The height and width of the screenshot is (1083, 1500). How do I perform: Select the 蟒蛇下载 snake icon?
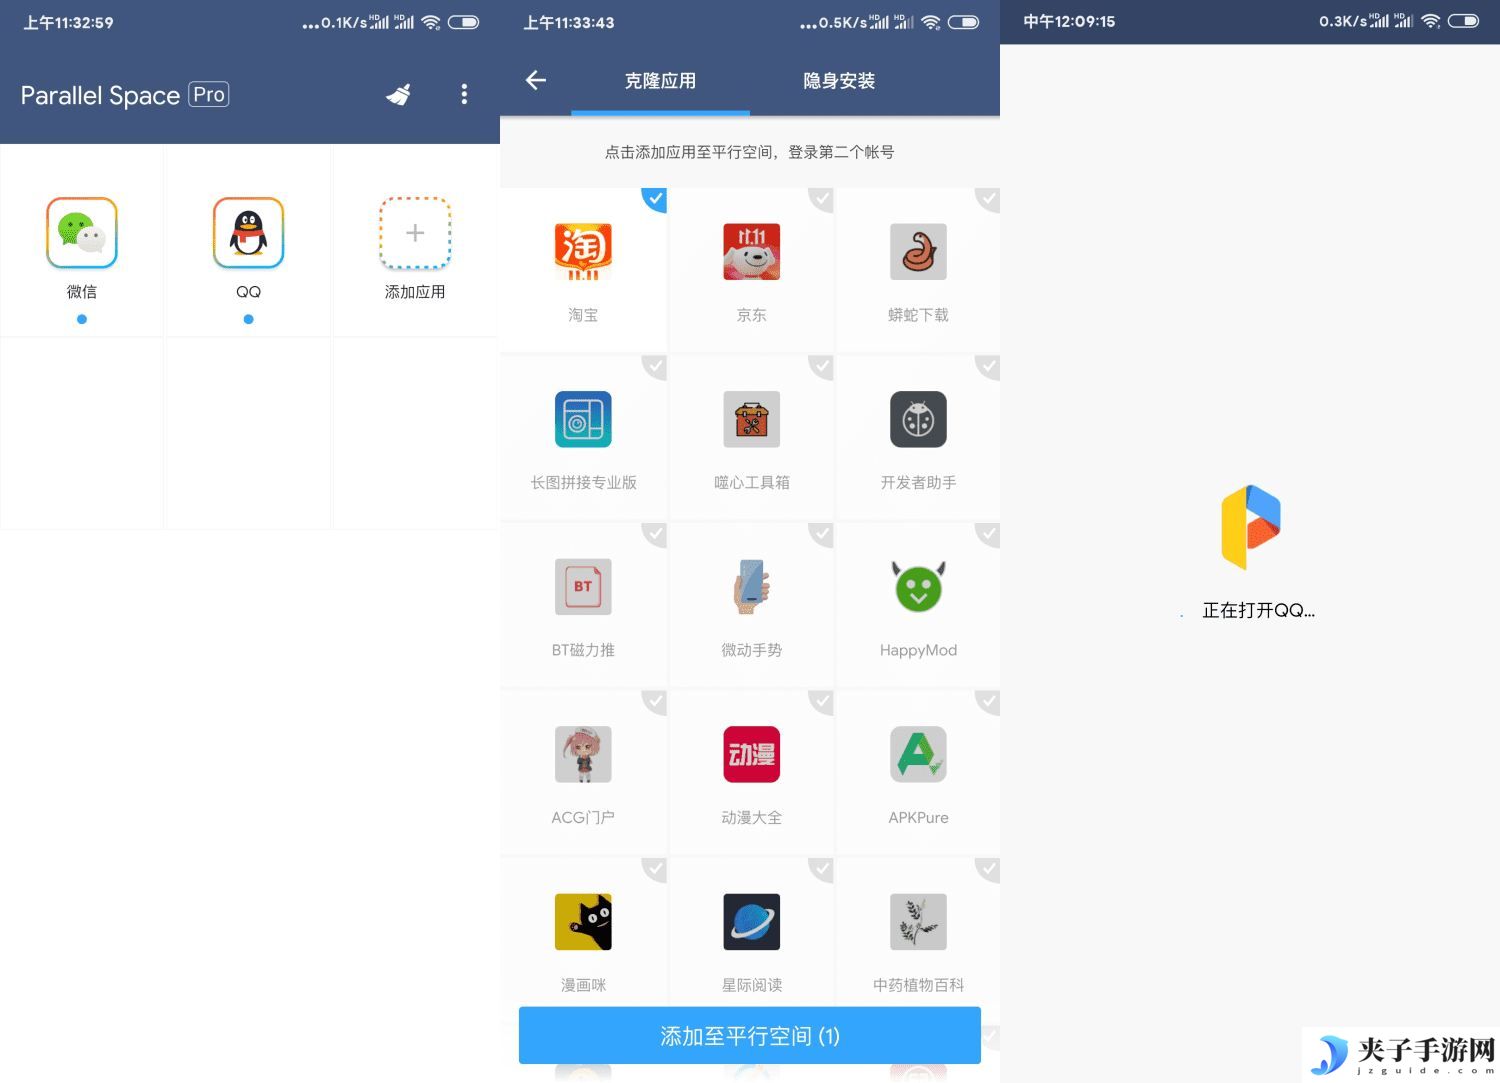(x=918, y=252)
